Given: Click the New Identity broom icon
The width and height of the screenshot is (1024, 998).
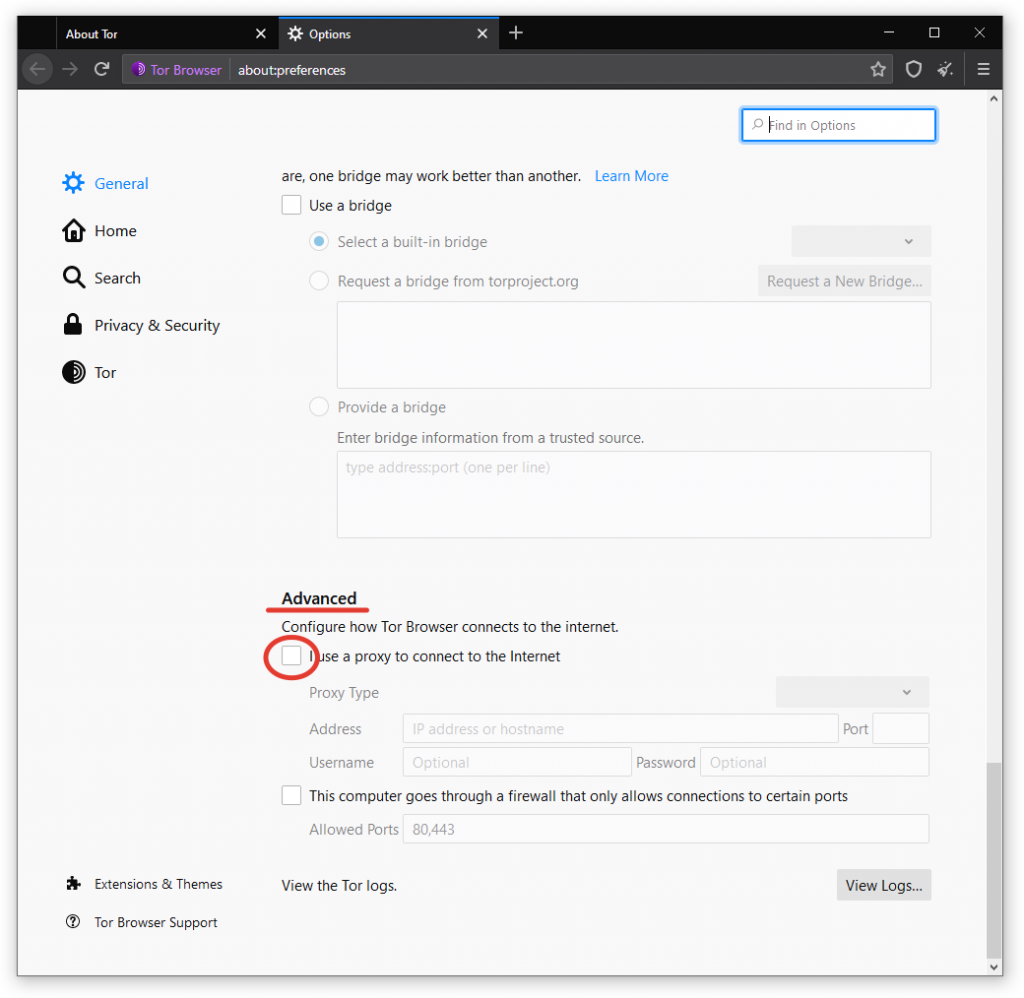Looking at the screenshot, I should point(945,69).
